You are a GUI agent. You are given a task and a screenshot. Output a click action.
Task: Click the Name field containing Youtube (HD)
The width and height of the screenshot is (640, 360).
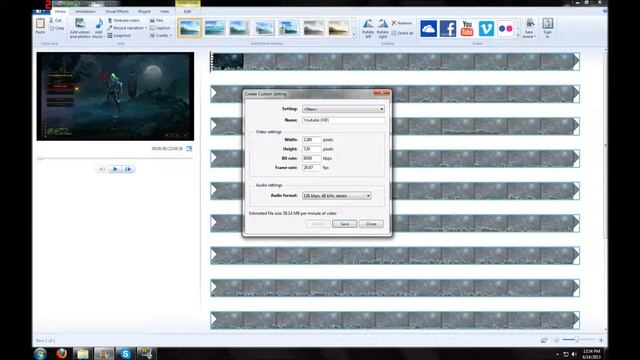343,120
